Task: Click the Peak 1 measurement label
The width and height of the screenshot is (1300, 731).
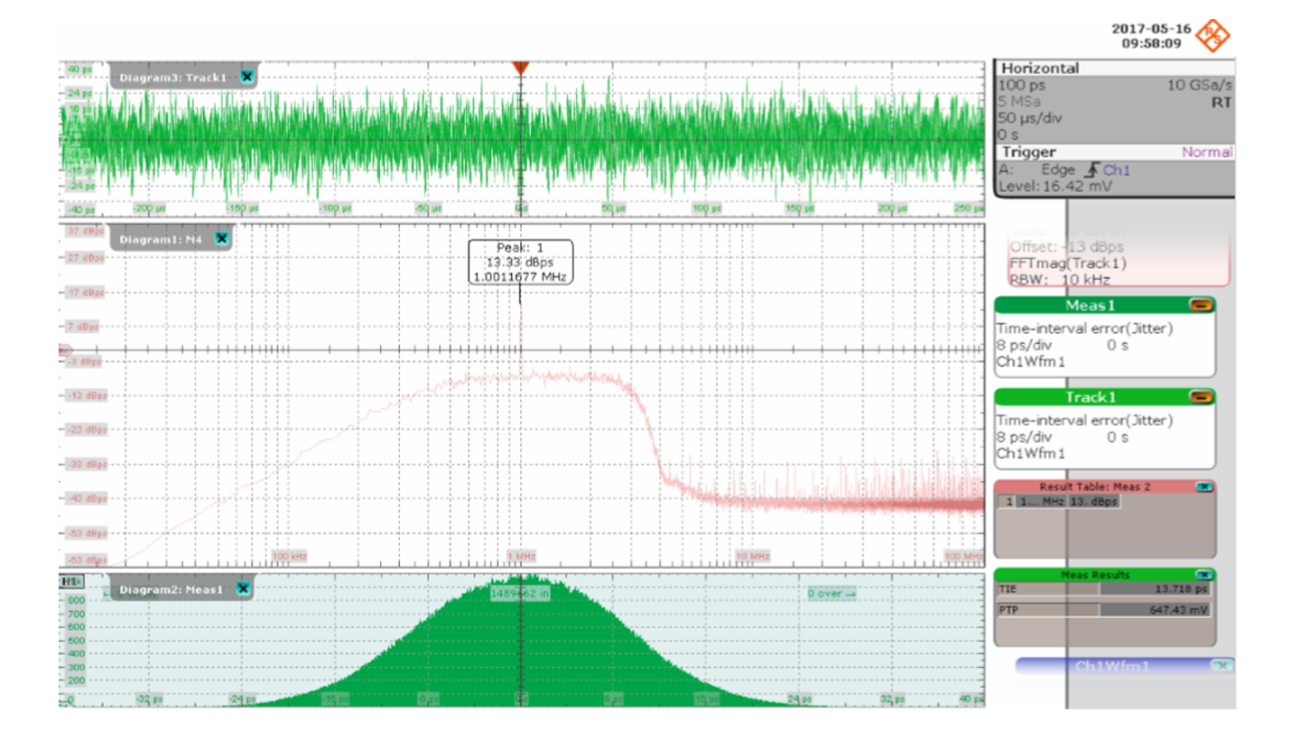Action: pyautogui.click(x=519, y=262)
